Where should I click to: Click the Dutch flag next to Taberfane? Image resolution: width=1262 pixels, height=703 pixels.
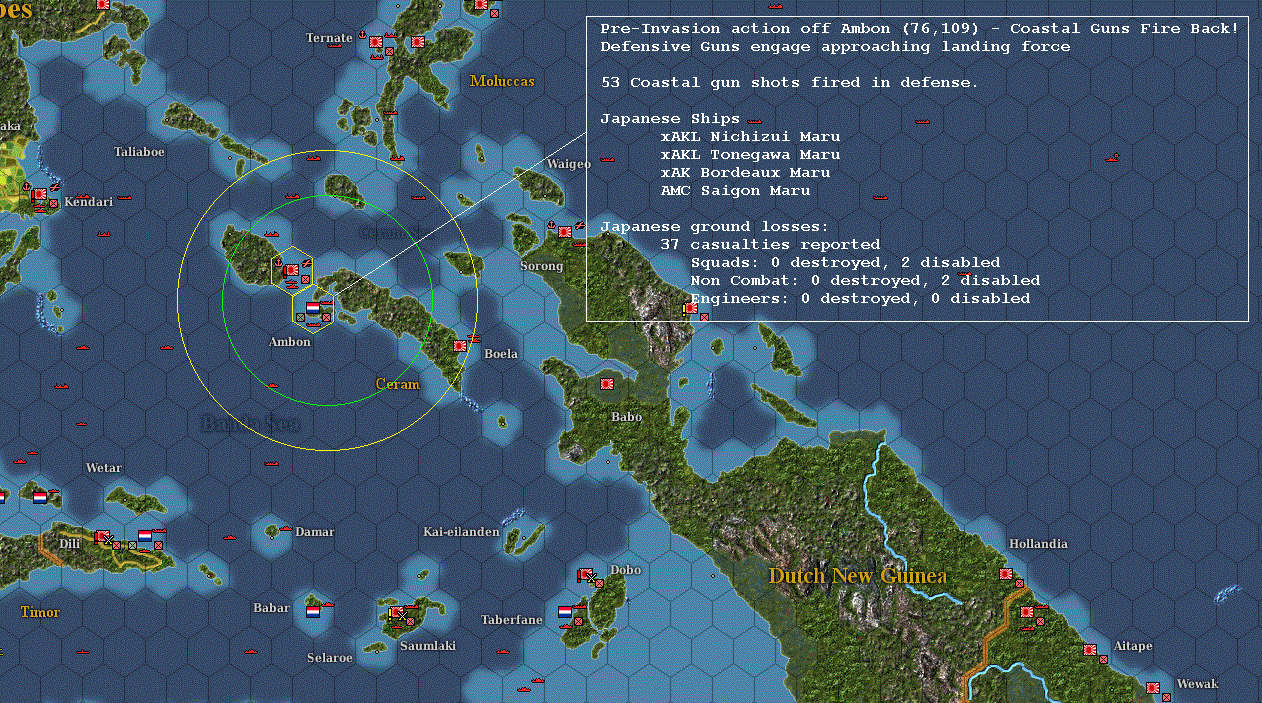pyautogui.click(x=565, y=612)
